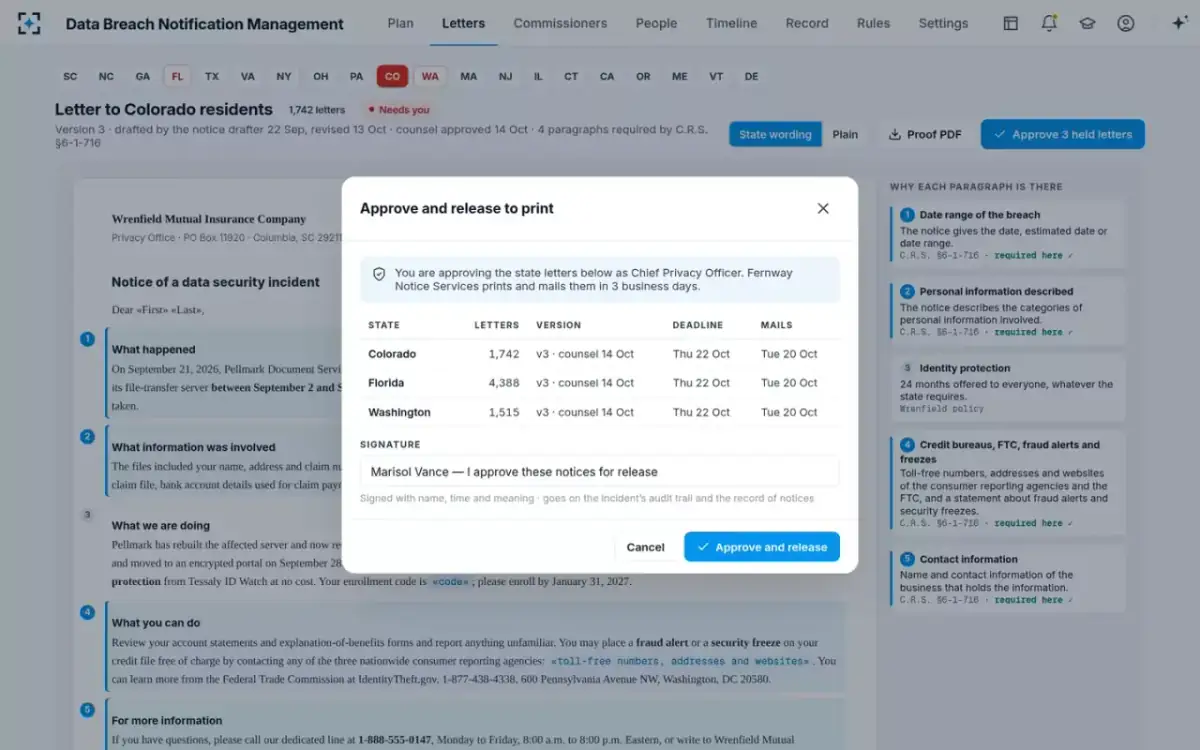The height and width of the screenshot is (750, 1200).
Task: Open the Letters tab
Action: [x=463, y=23]
